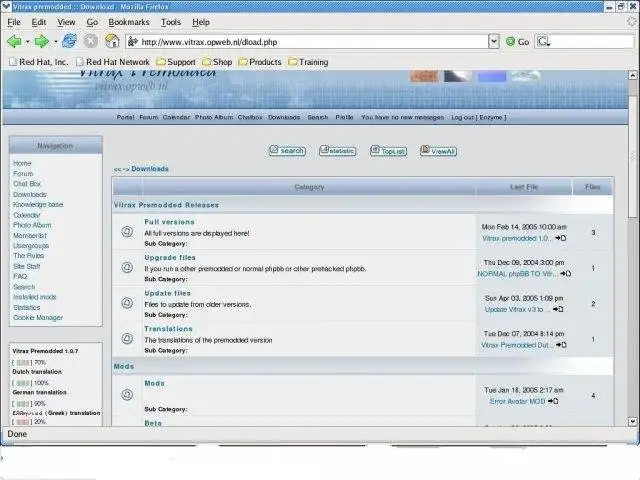Open the Help menu
This screenshot has width=640, height=480.
(x=201, y=22)
